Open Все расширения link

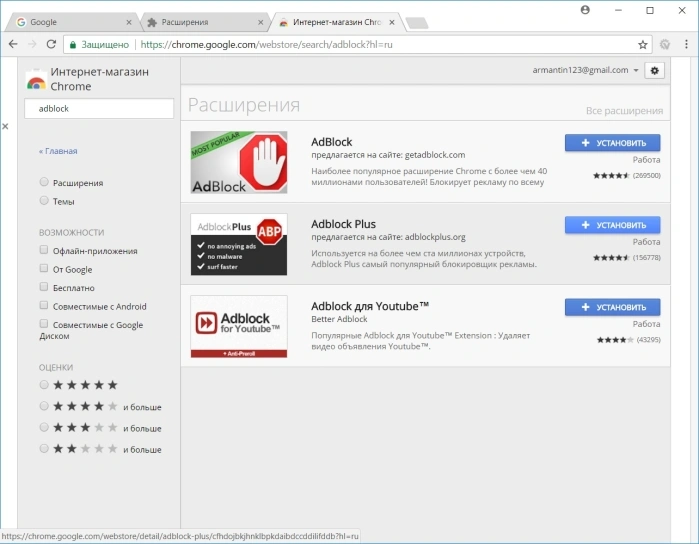coord(624,111)
